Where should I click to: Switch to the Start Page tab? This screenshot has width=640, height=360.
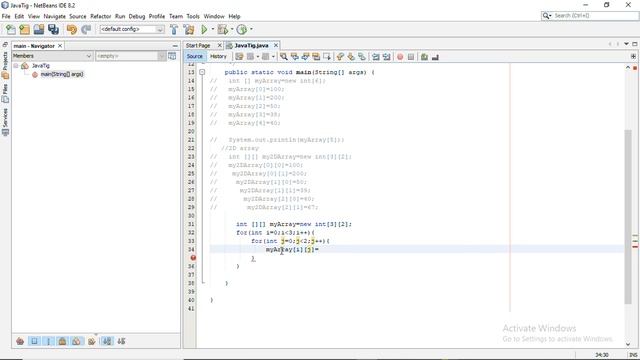(198, 45)
